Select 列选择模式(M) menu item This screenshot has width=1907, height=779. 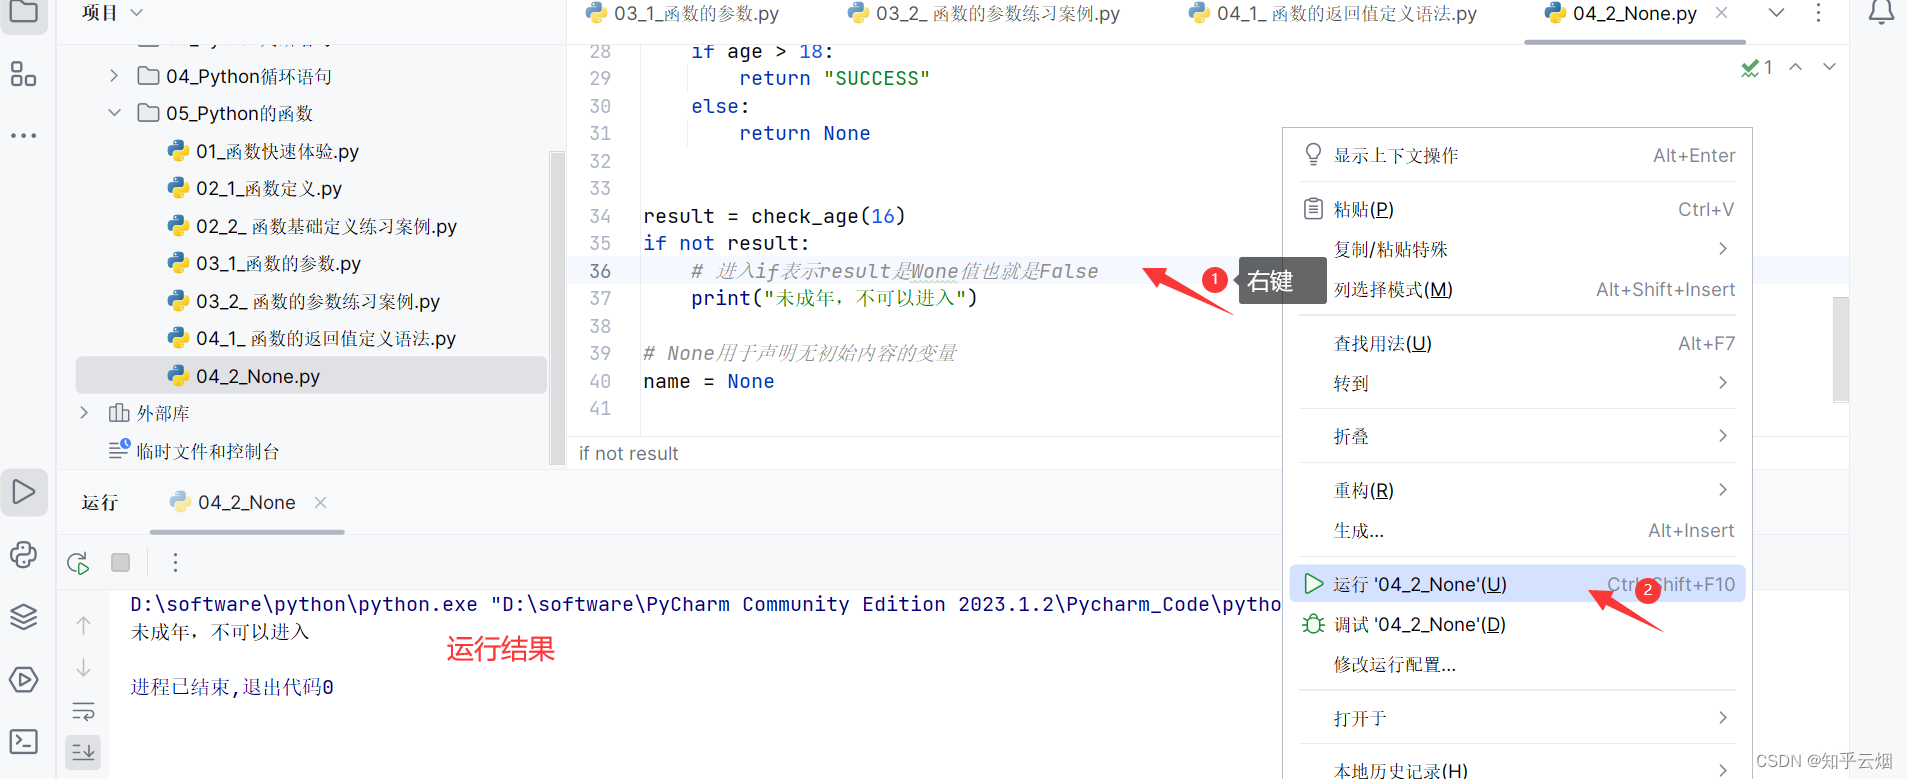[1517, 289]
